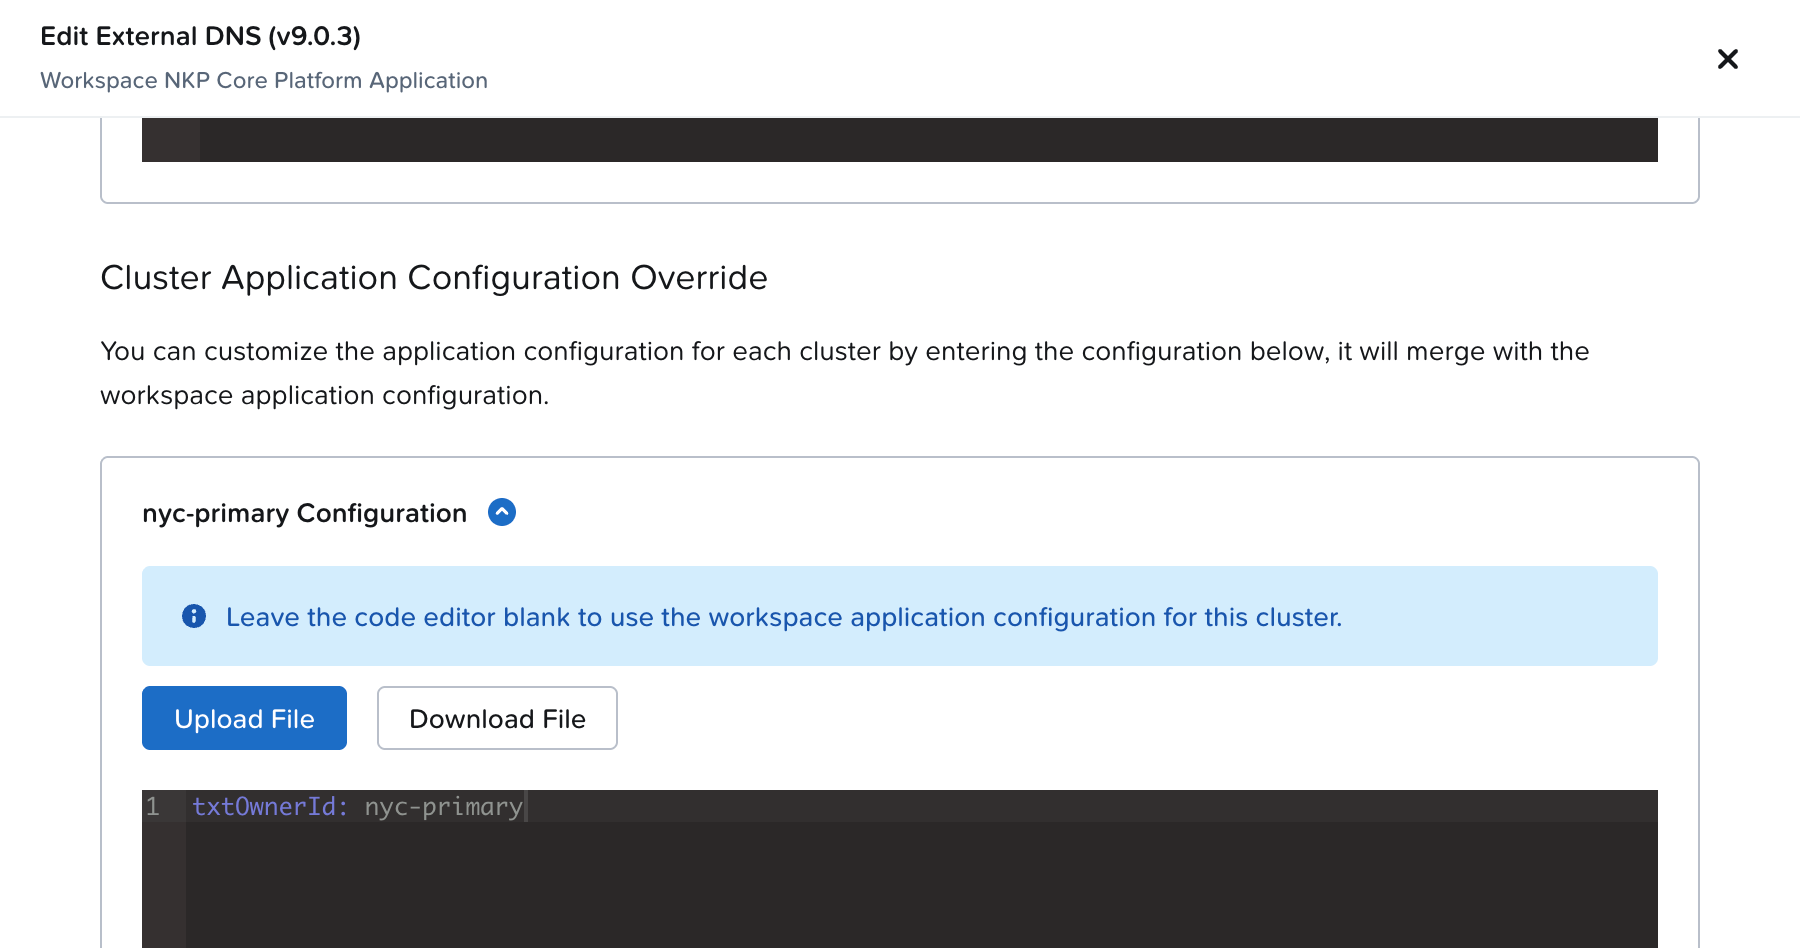The width and height of the screenshot is (1800, 948).
Task: Click the nyc-primary value in the editor
Action: pos(443,806)
